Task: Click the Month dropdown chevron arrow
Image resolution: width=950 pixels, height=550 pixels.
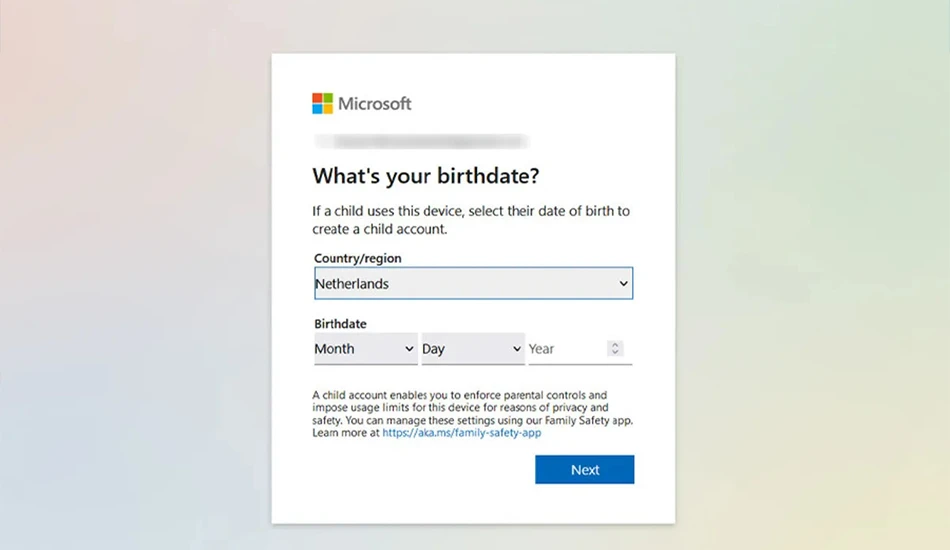Action: point(409,349)
